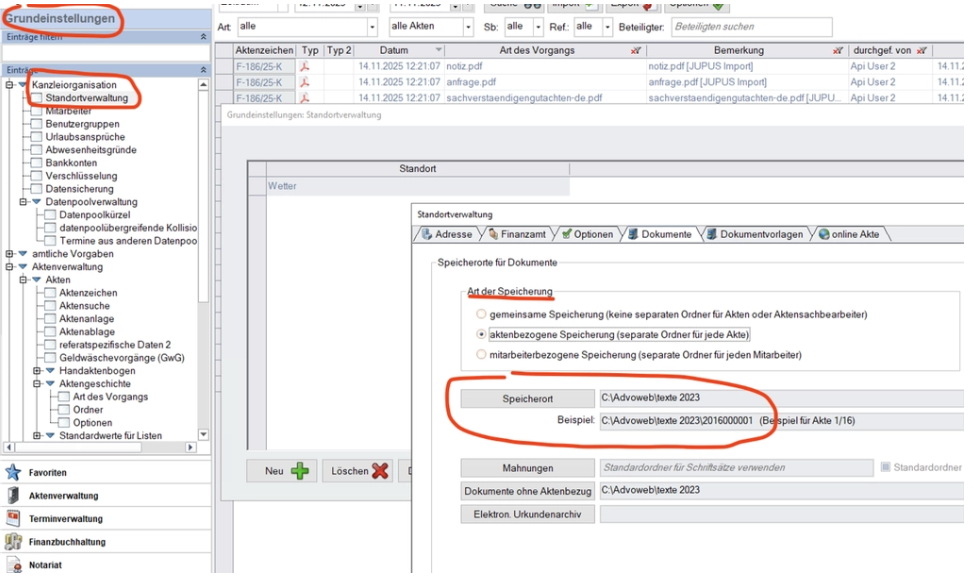Open the Notariat icon
Screen dimensions: 974x580
tap(13, 564)
